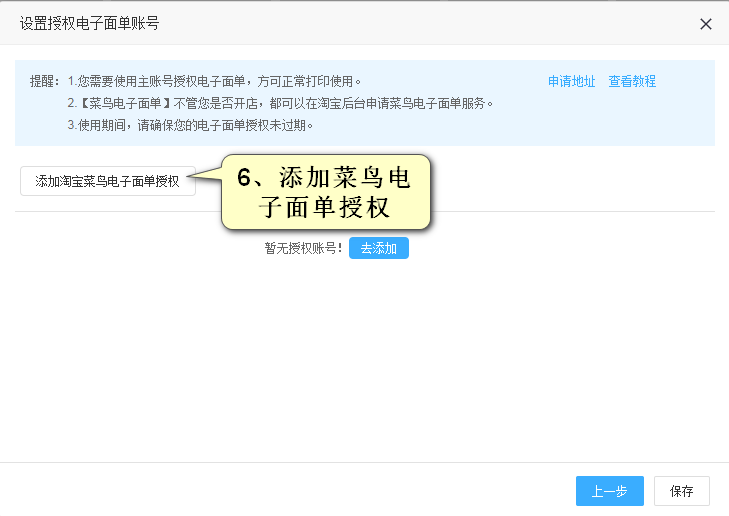
Task: Click reminder line 3 about 授权未过期
Action: click(x=190, y=125)
